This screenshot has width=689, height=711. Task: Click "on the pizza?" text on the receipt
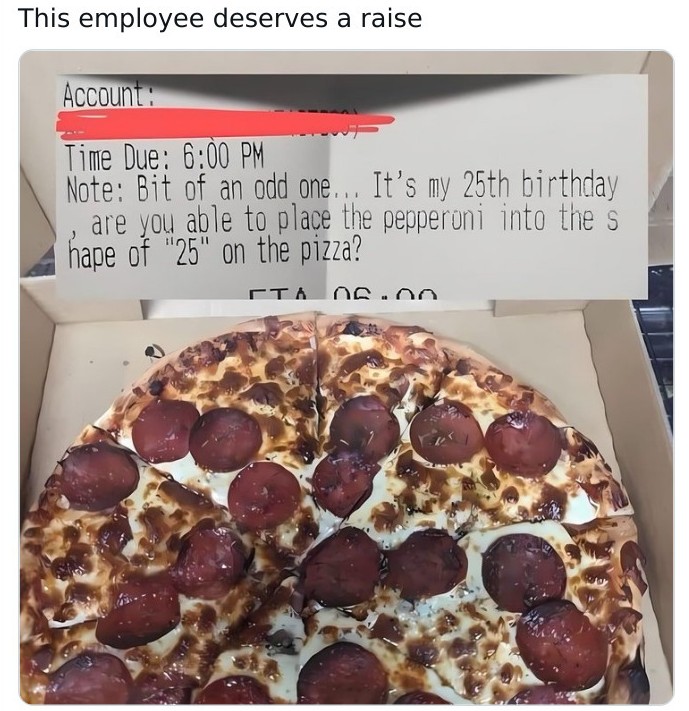(x=292, y=252)
